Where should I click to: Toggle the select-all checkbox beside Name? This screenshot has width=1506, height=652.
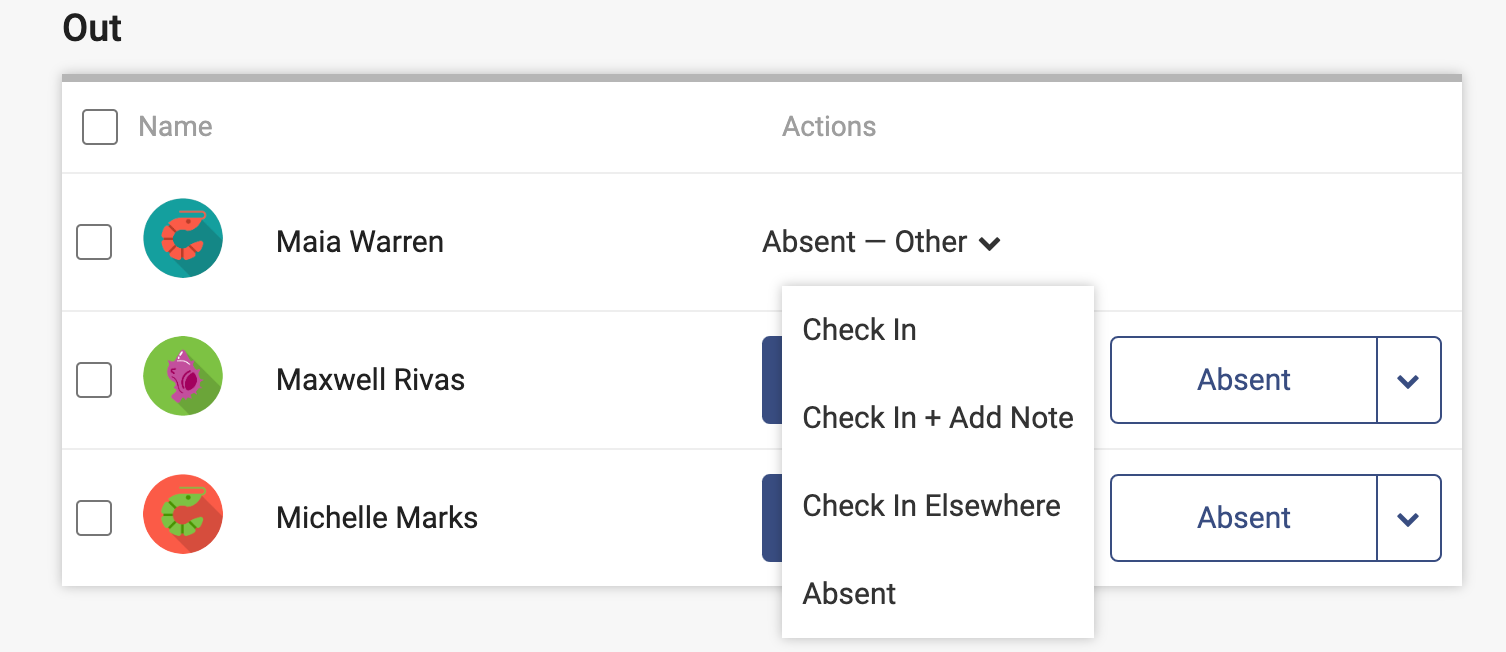(x=100, y=127)
